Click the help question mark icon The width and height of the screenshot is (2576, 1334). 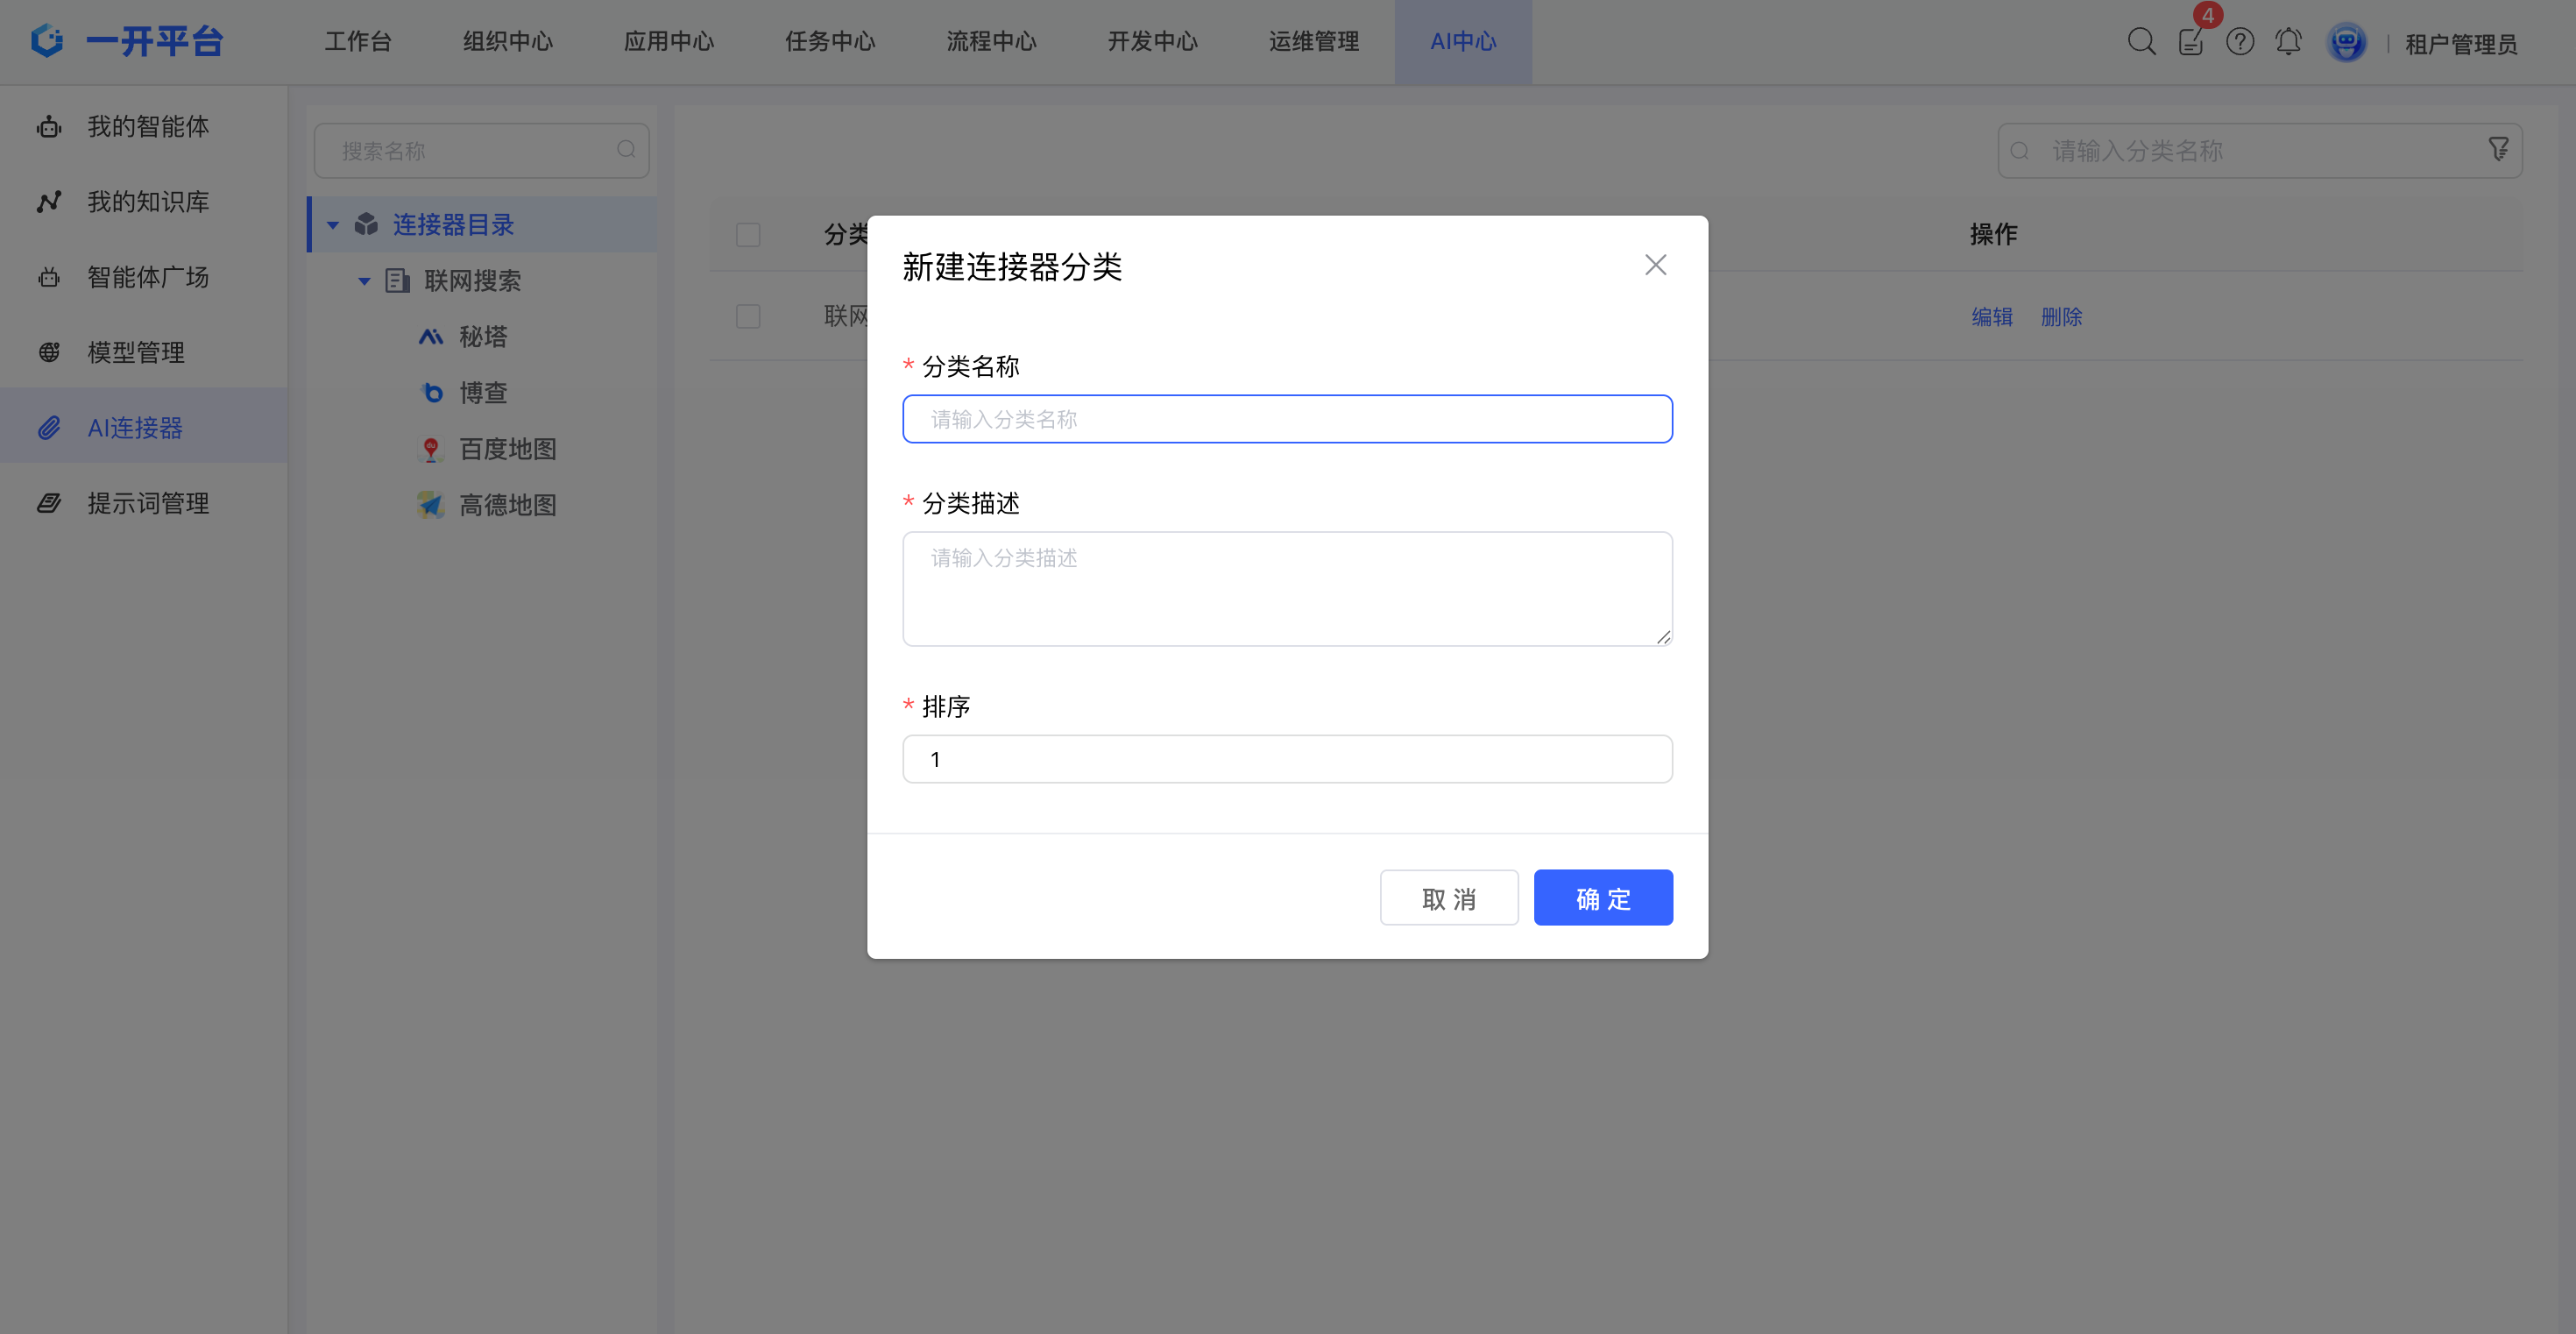2240,42
